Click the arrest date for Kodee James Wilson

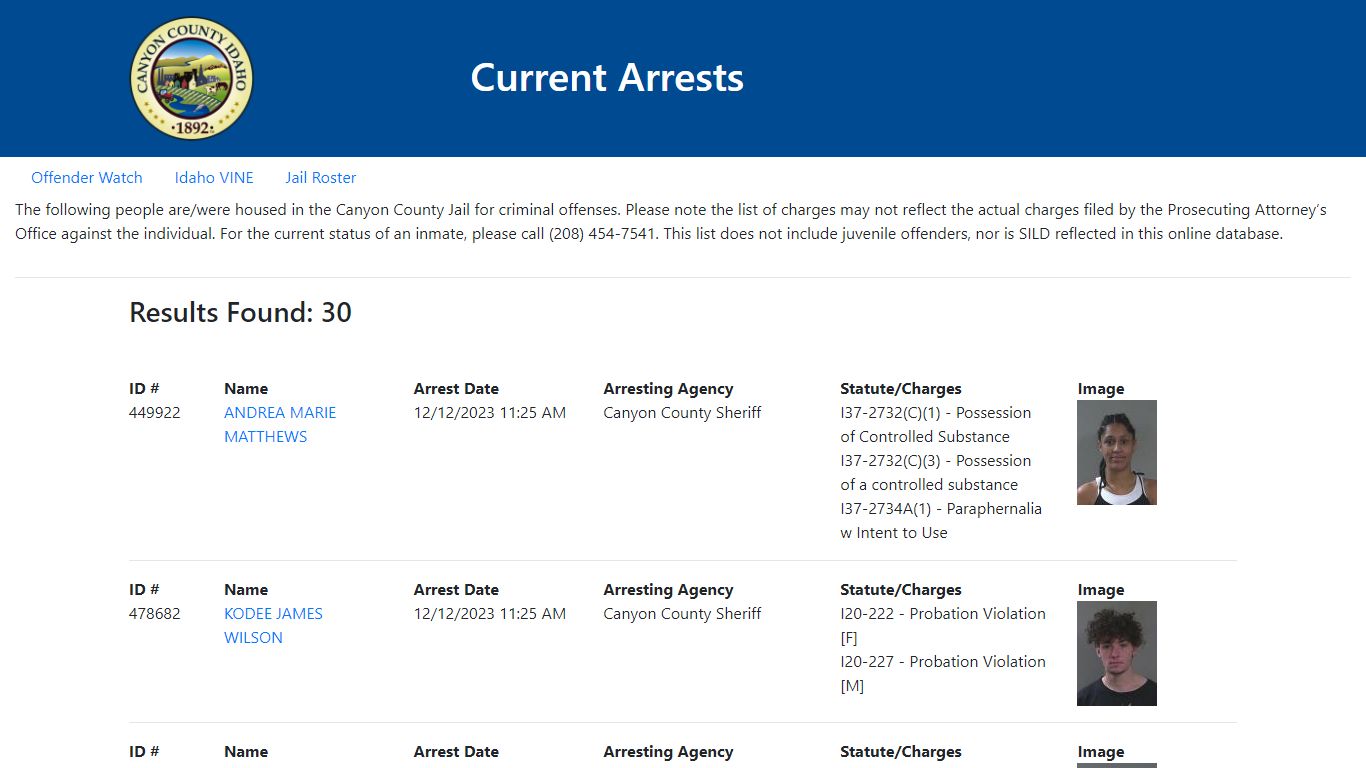pyautogui.click(x=490, y=614)
